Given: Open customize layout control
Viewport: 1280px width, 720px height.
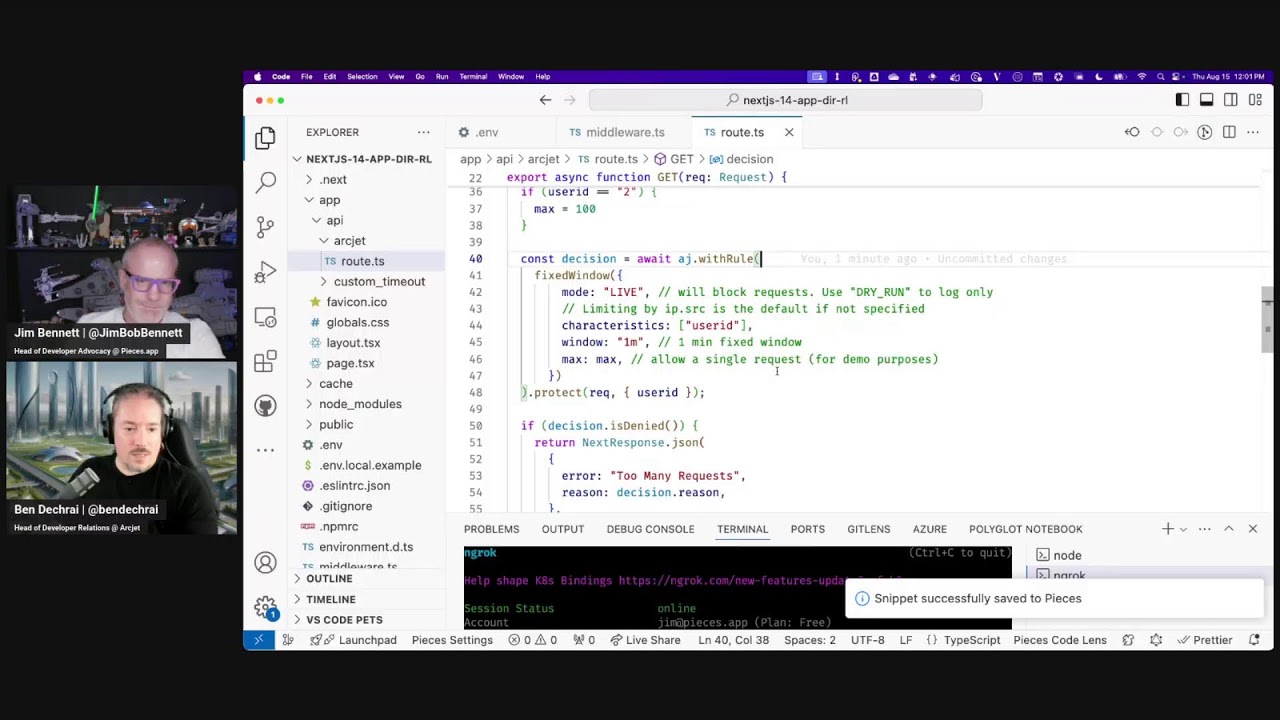Looking at the screenshot, I should (1255, 100).
